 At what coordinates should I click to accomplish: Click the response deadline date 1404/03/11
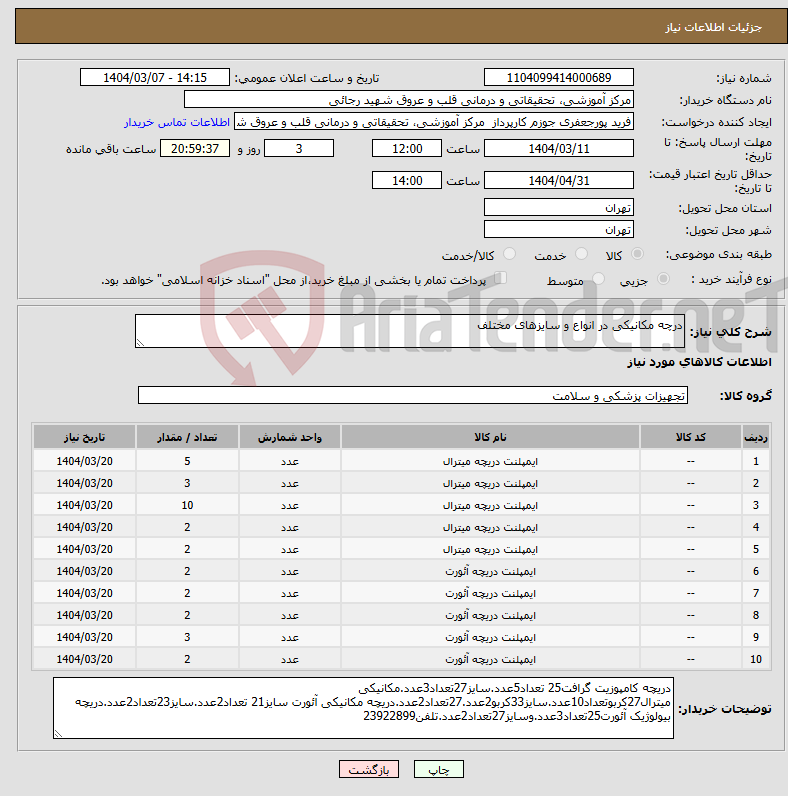[559, 149]
